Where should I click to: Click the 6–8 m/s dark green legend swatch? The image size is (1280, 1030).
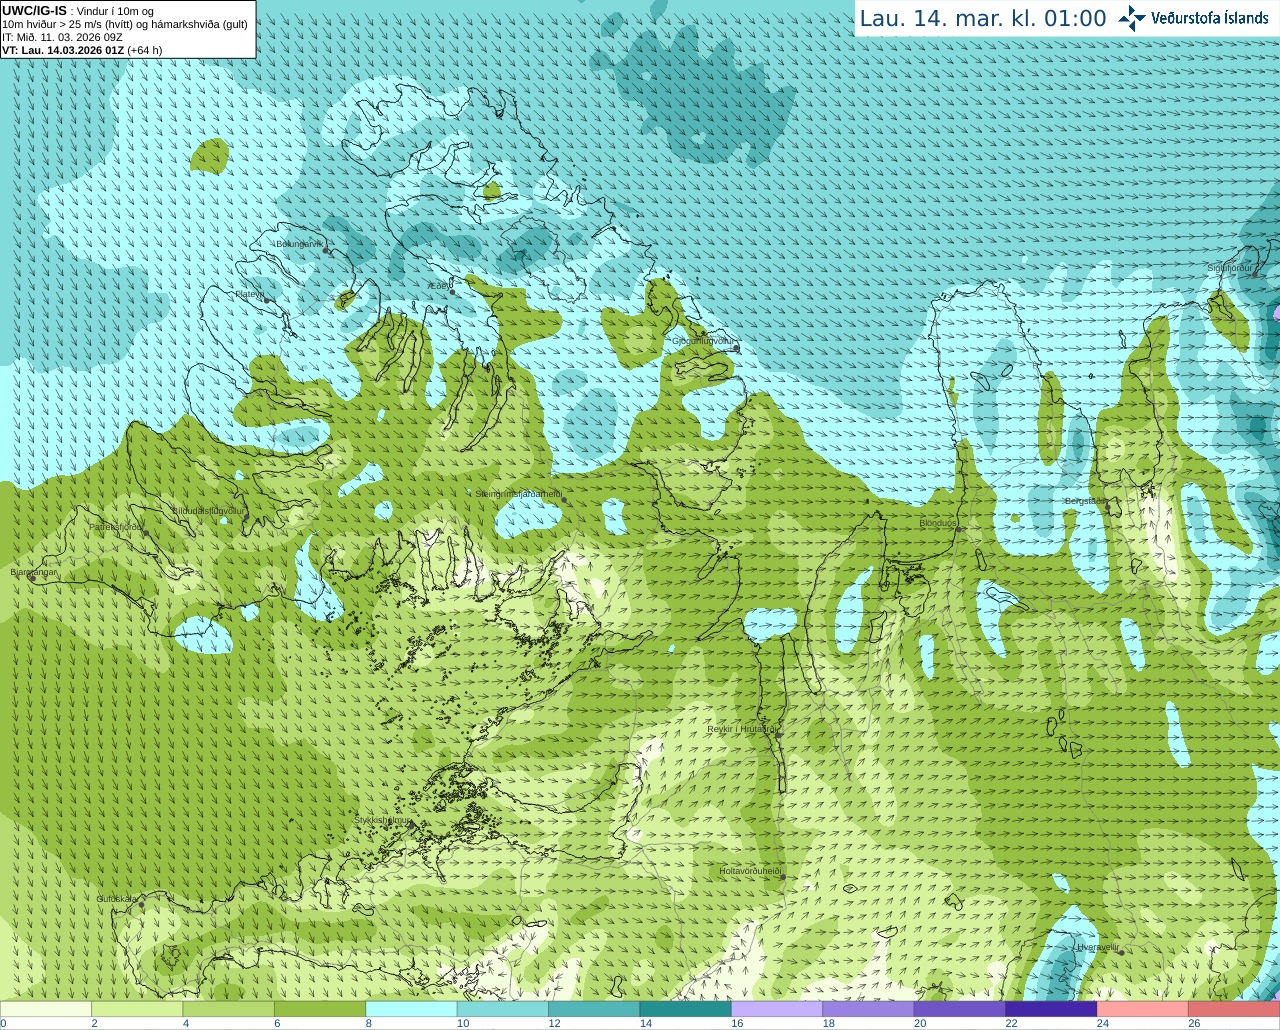pos(320,1009)
